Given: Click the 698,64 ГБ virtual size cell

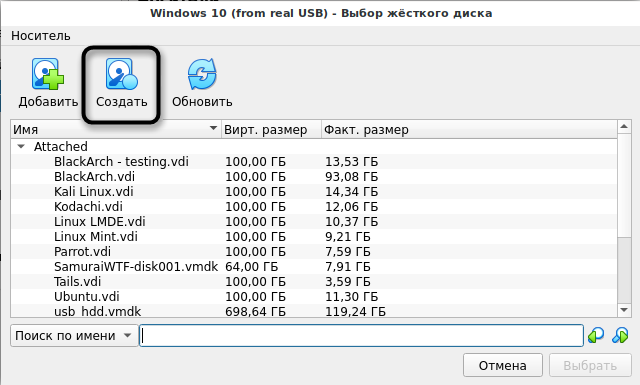Looking at the screenshot, I should (256, 312).
